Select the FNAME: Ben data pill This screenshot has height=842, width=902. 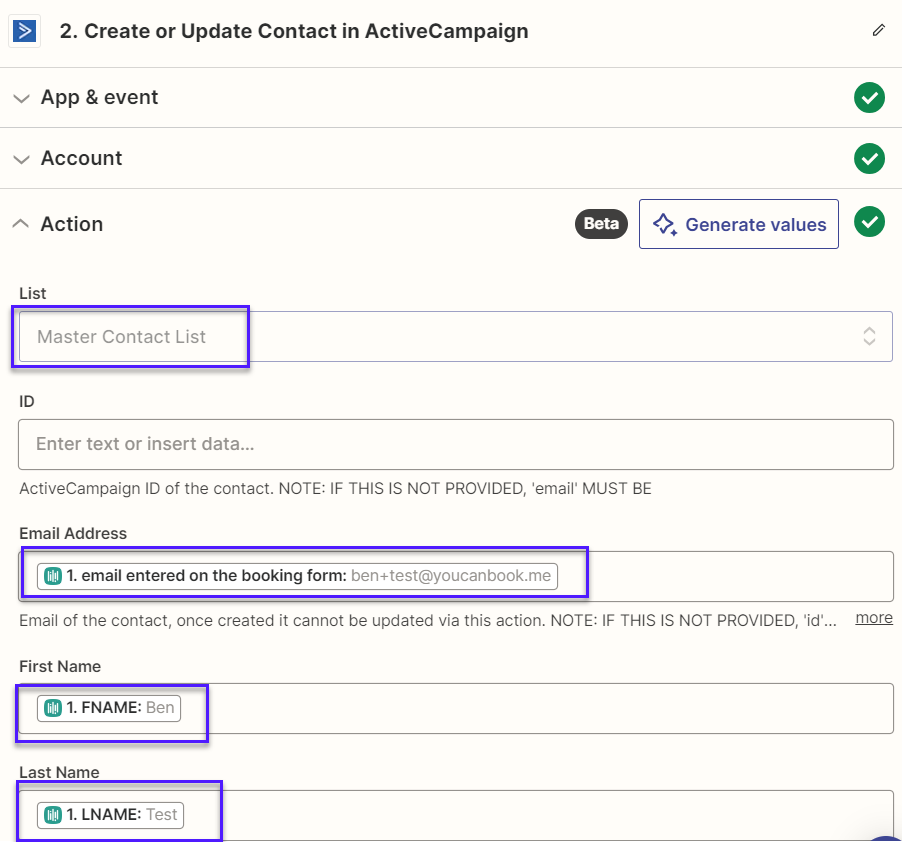coord(109,707)
